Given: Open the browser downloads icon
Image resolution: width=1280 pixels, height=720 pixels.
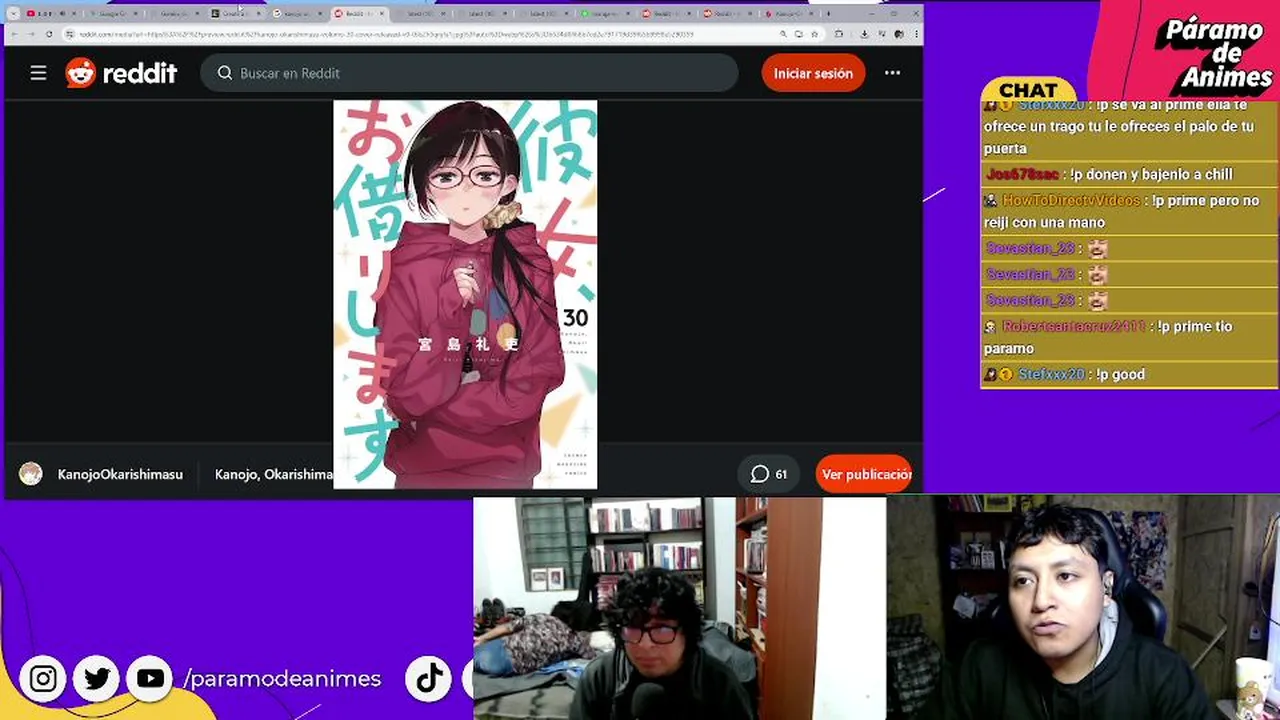Looking at the screenshot, I should click(x=866, y=34).
